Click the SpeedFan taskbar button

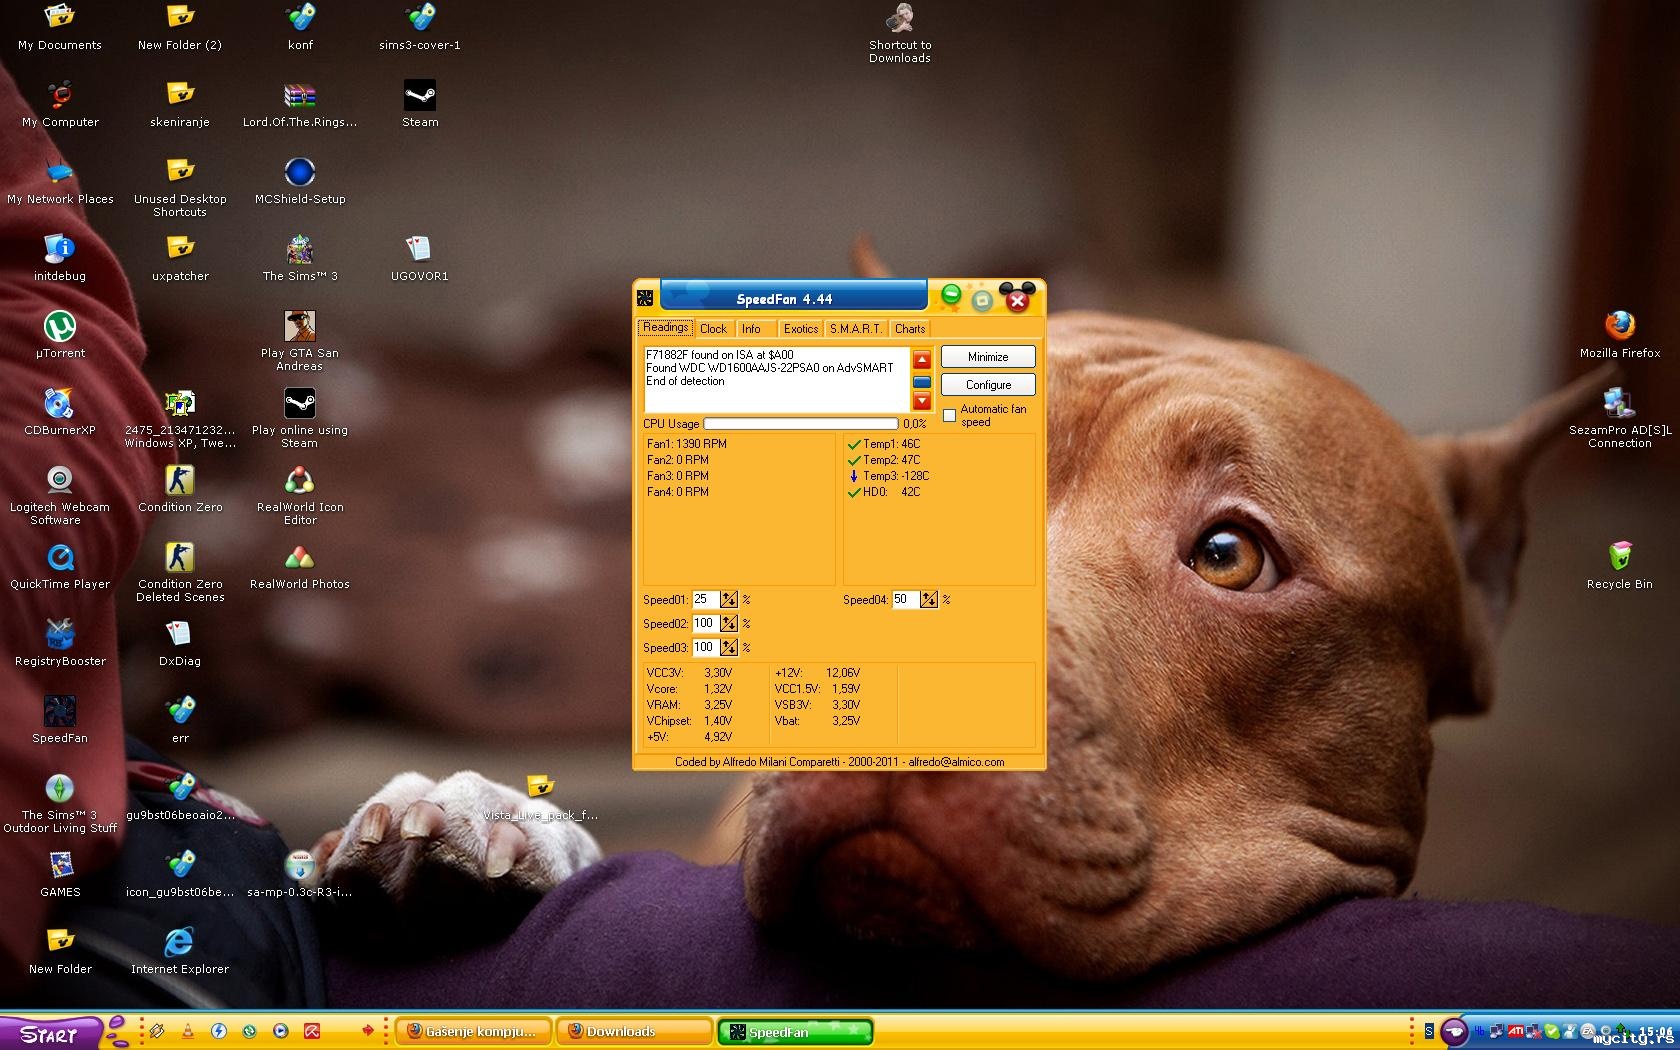coord(795,1032)
